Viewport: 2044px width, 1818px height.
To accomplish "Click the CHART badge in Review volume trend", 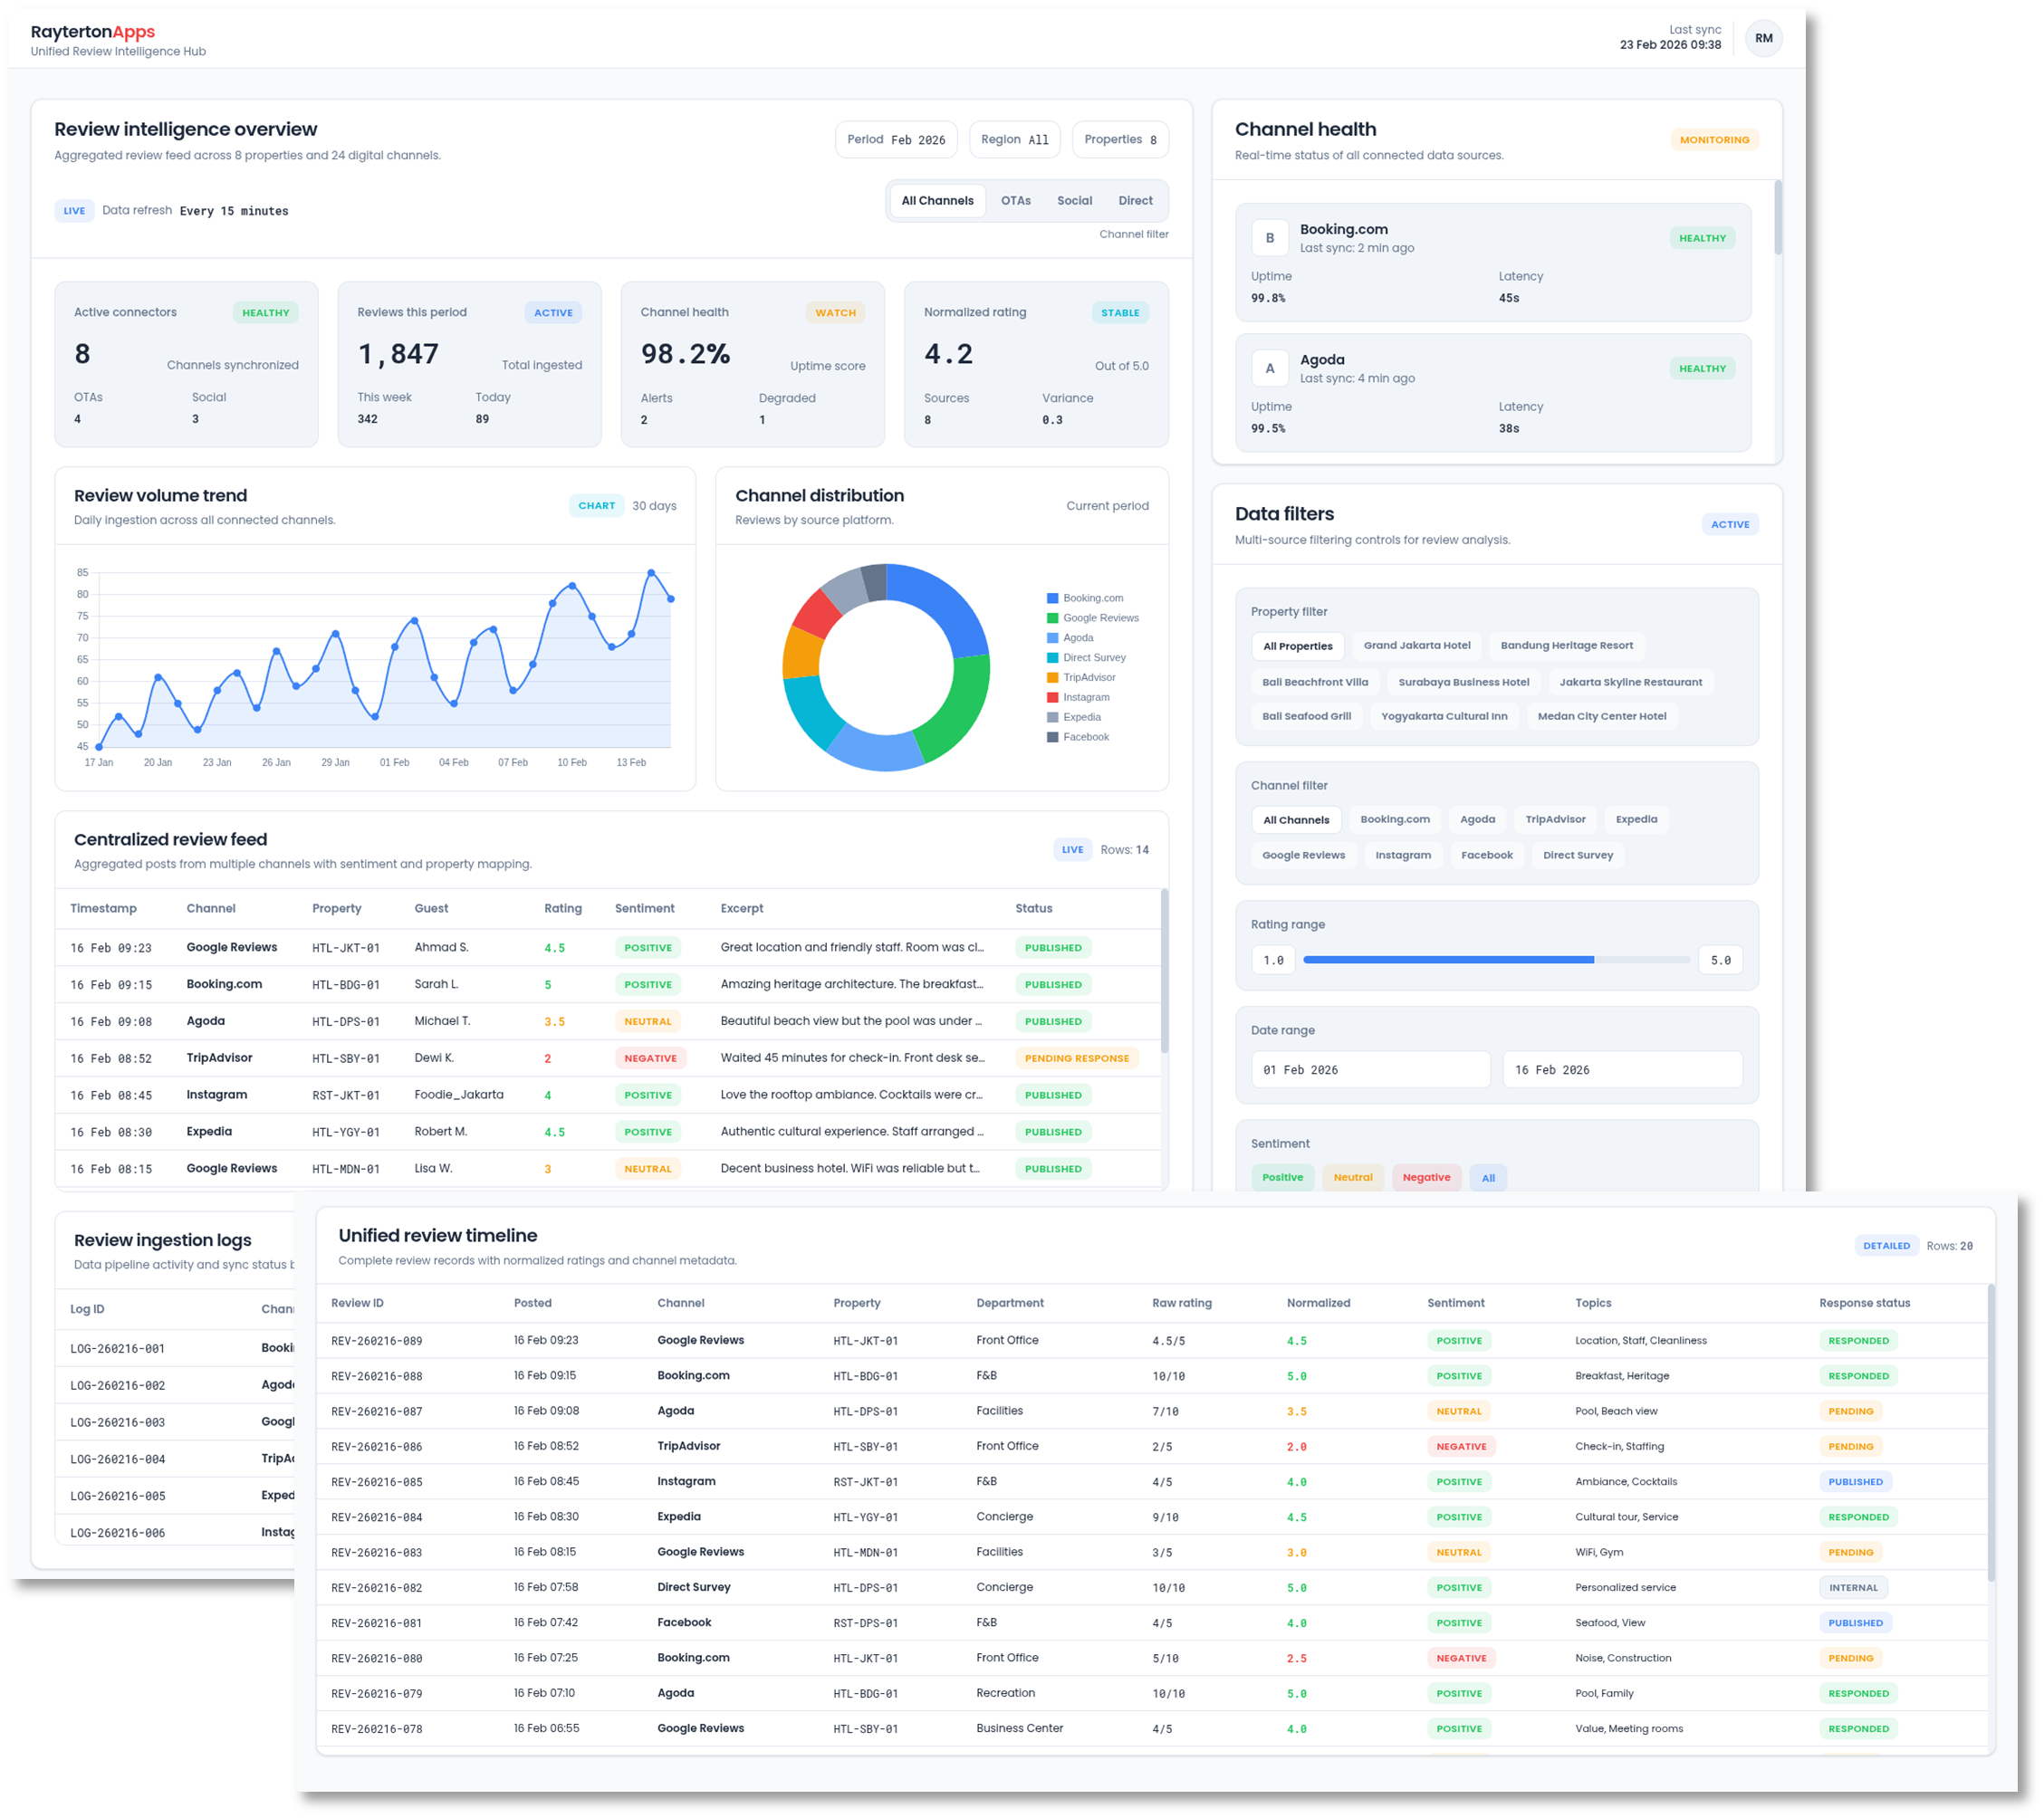I will click(597, 505).
